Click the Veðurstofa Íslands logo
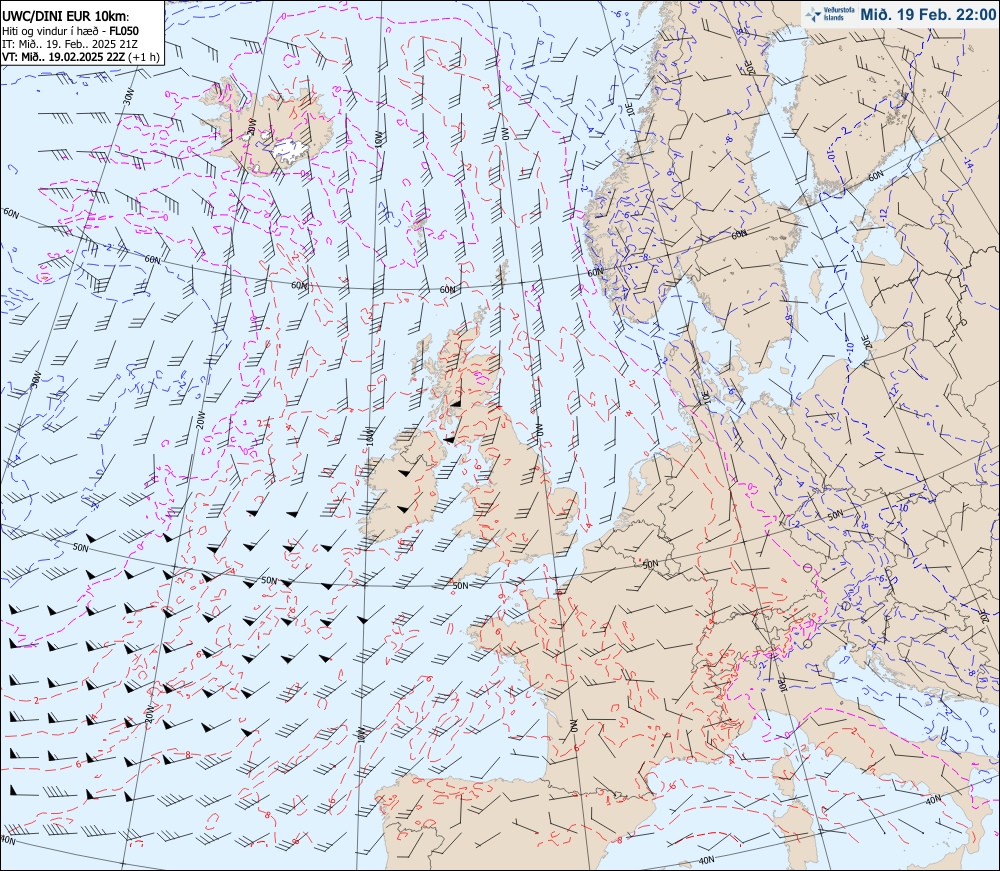The image size is (1000, 871). [829, 14]
